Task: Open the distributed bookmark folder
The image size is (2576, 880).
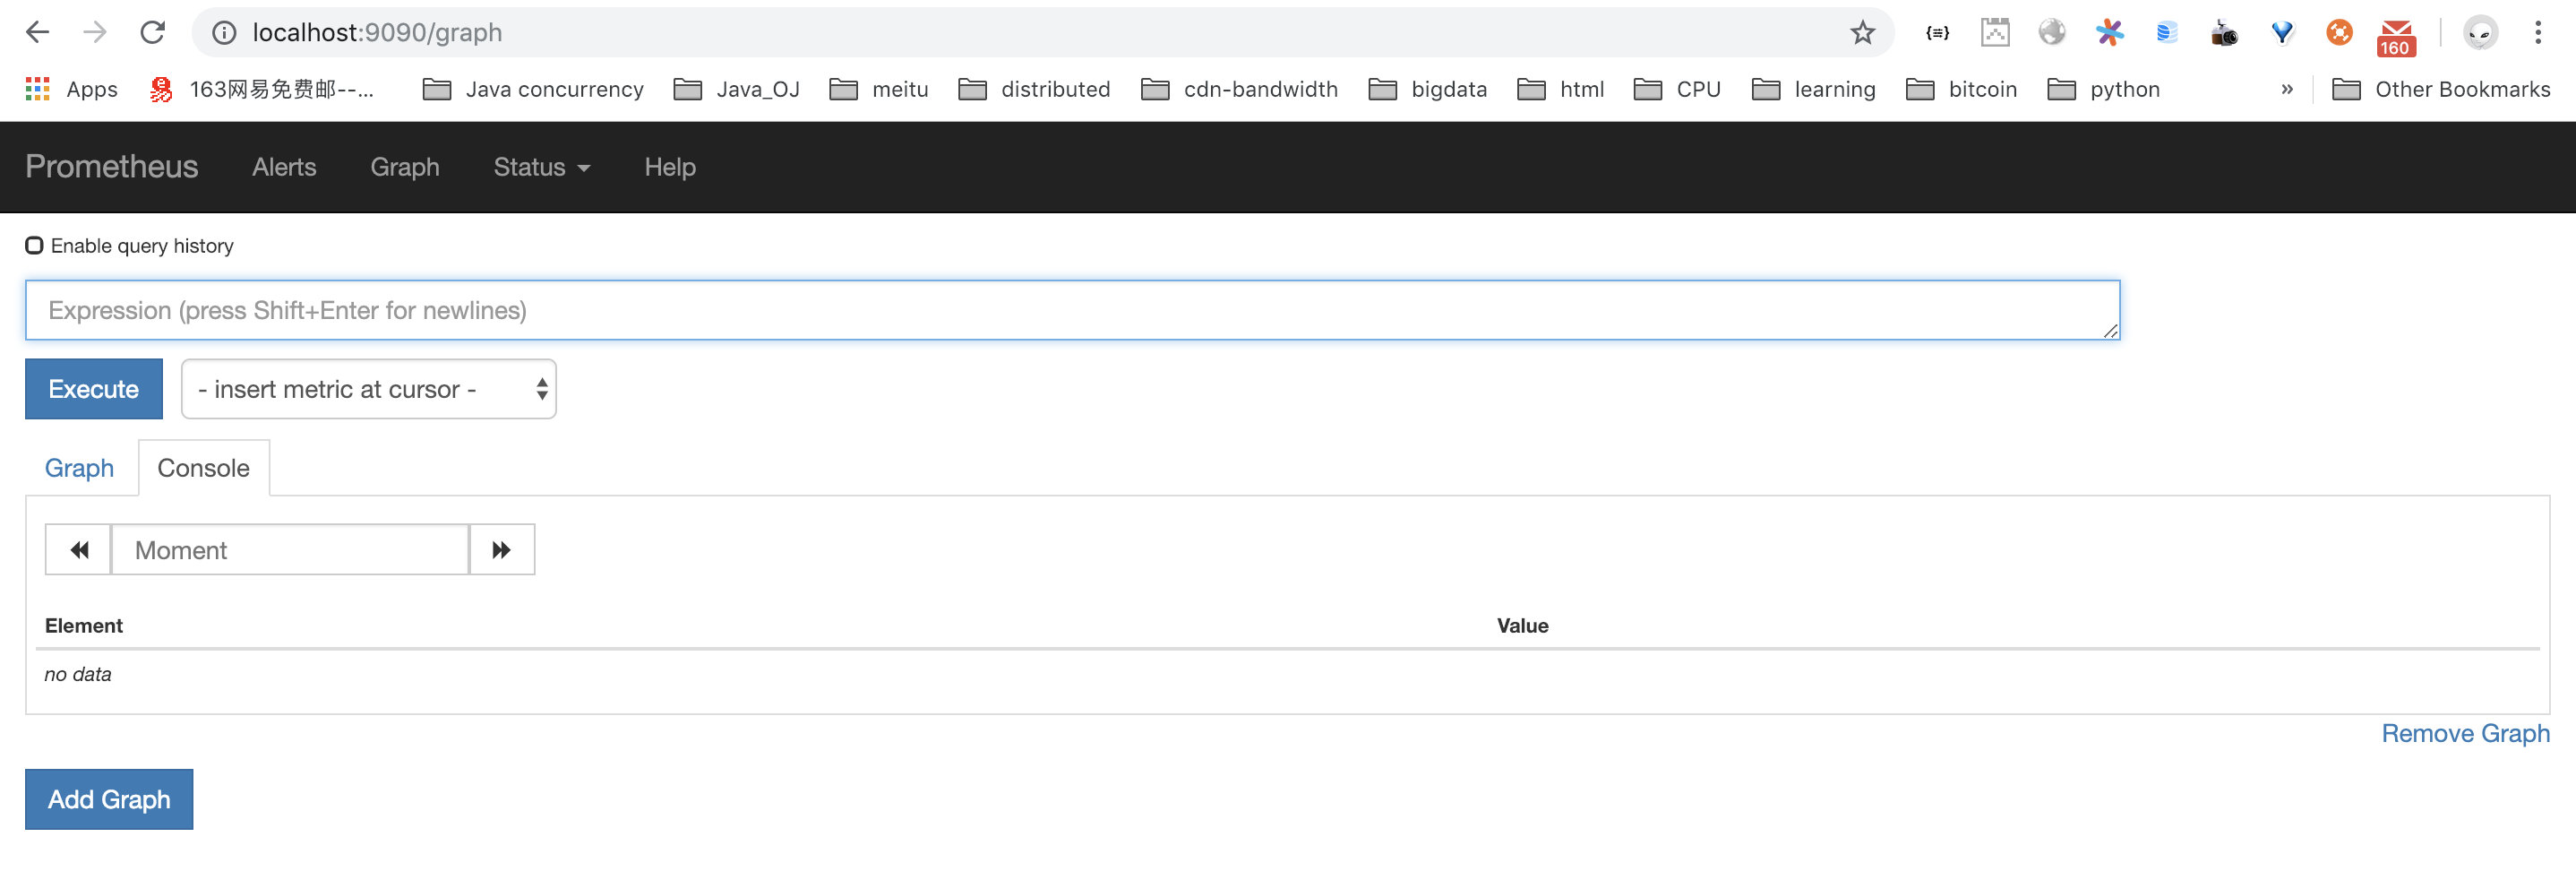Action: pyautogui.click(x=1034, y=89)
